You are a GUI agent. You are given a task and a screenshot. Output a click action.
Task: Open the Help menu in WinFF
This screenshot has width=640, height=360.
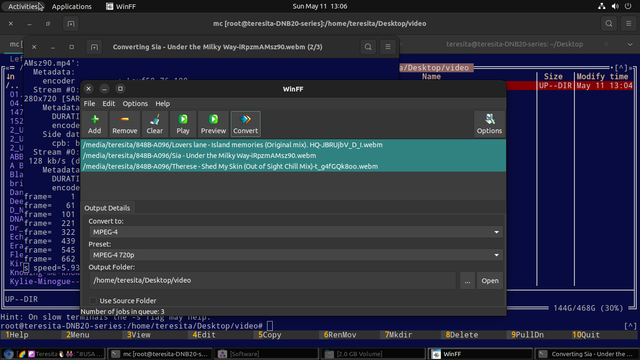(162, 104)
